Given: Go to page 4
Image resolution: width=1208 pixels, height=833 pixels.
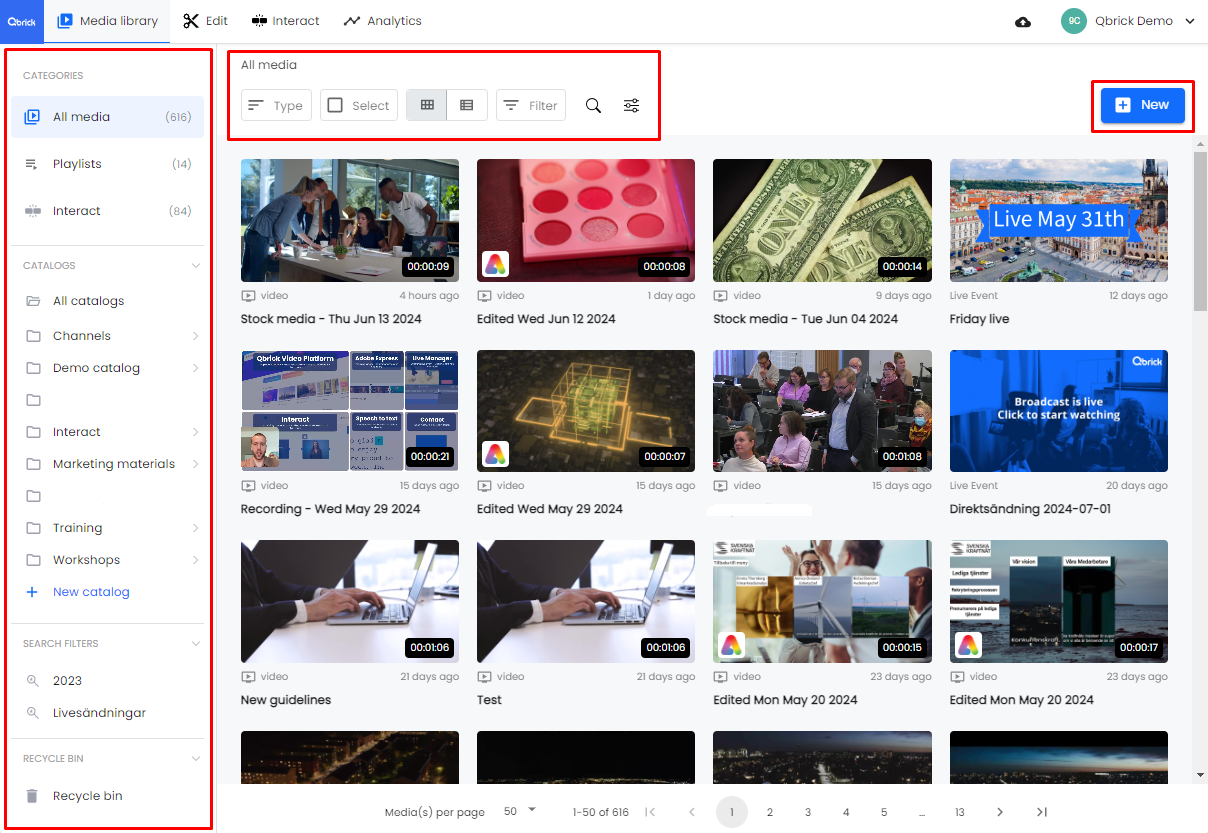Looking at the screenshot, I should point(846,812).
